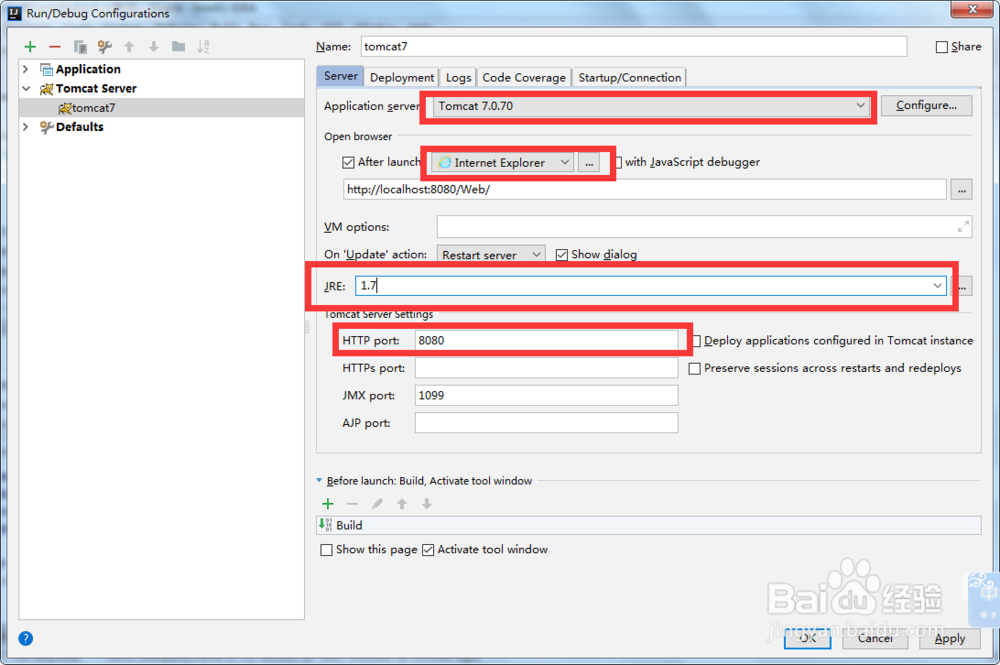Open help via the question mark icon
The height and width of the screenshot is (665, 1000).
pos(24,638)
